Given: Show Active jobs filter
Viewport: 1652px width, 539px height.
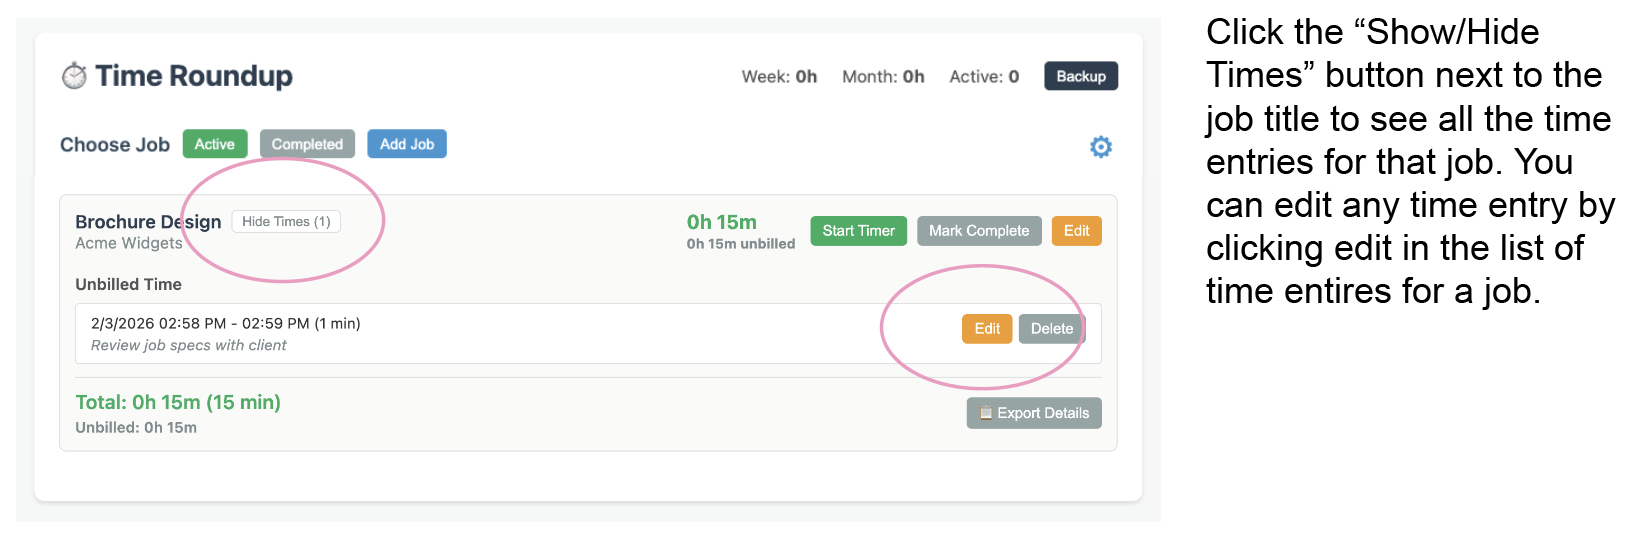Looking at the screenshot, I should (x=214, y=144).
